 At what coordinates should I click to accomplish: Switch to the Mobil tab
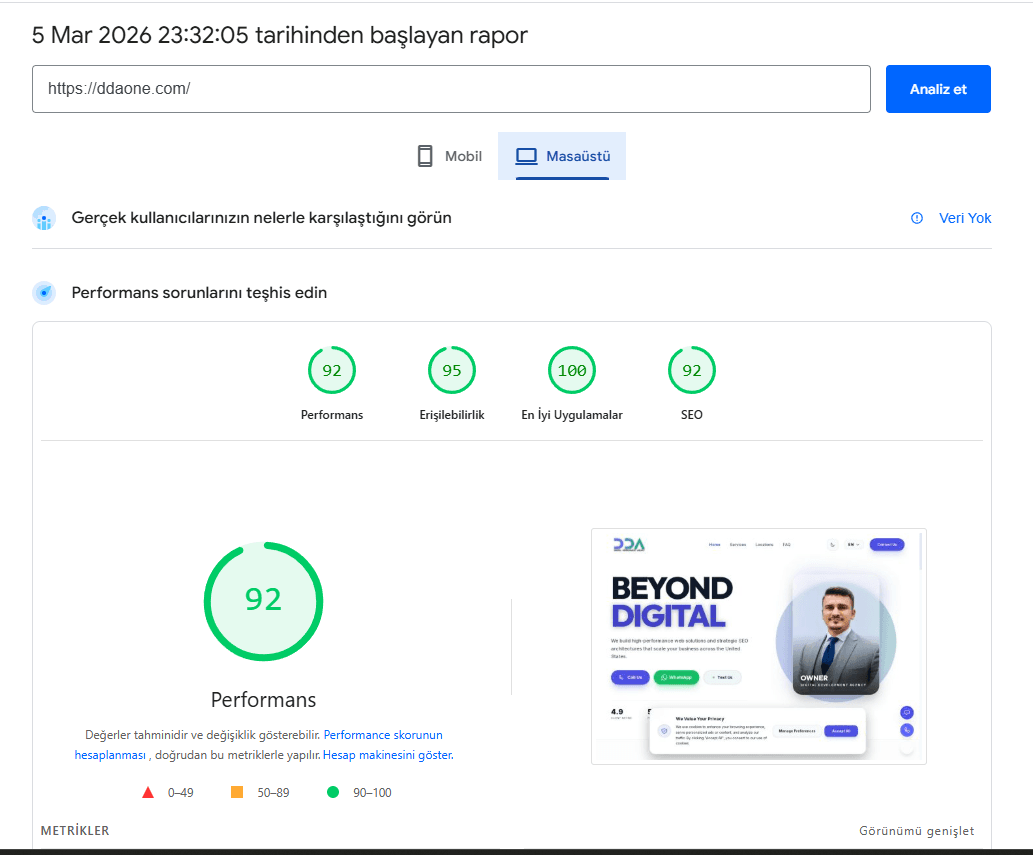pyautogui.click(x=449, y=156)
